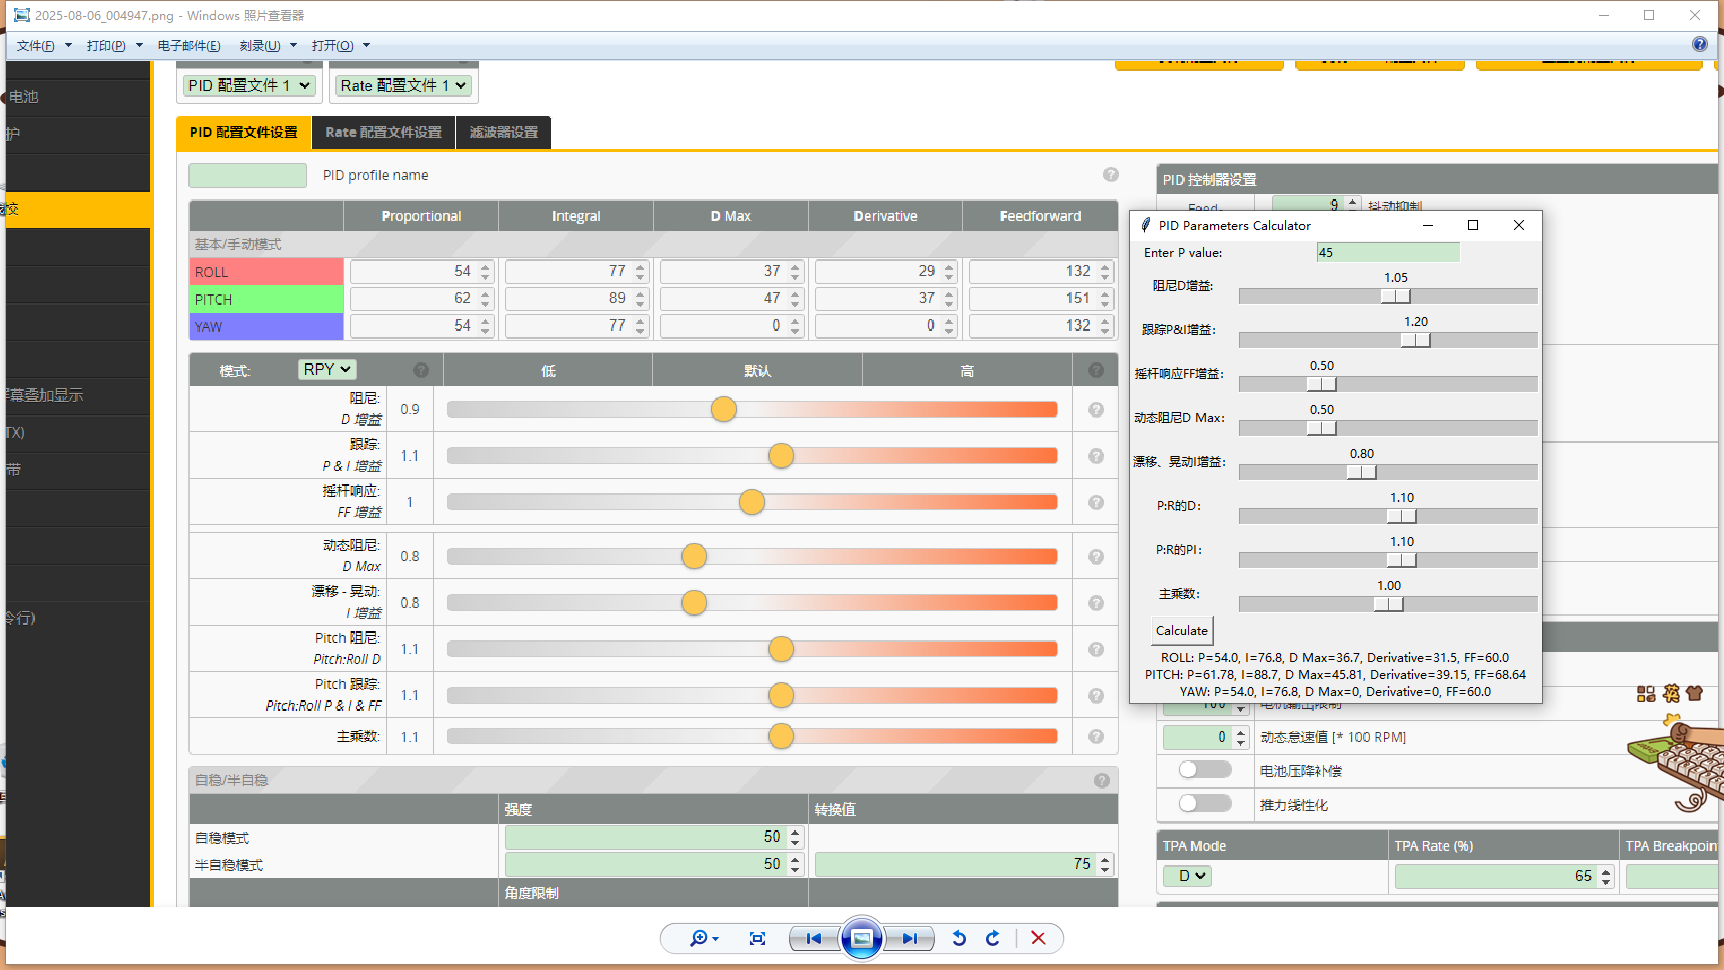Rotate the image counterclockwise

pos(959,938)
